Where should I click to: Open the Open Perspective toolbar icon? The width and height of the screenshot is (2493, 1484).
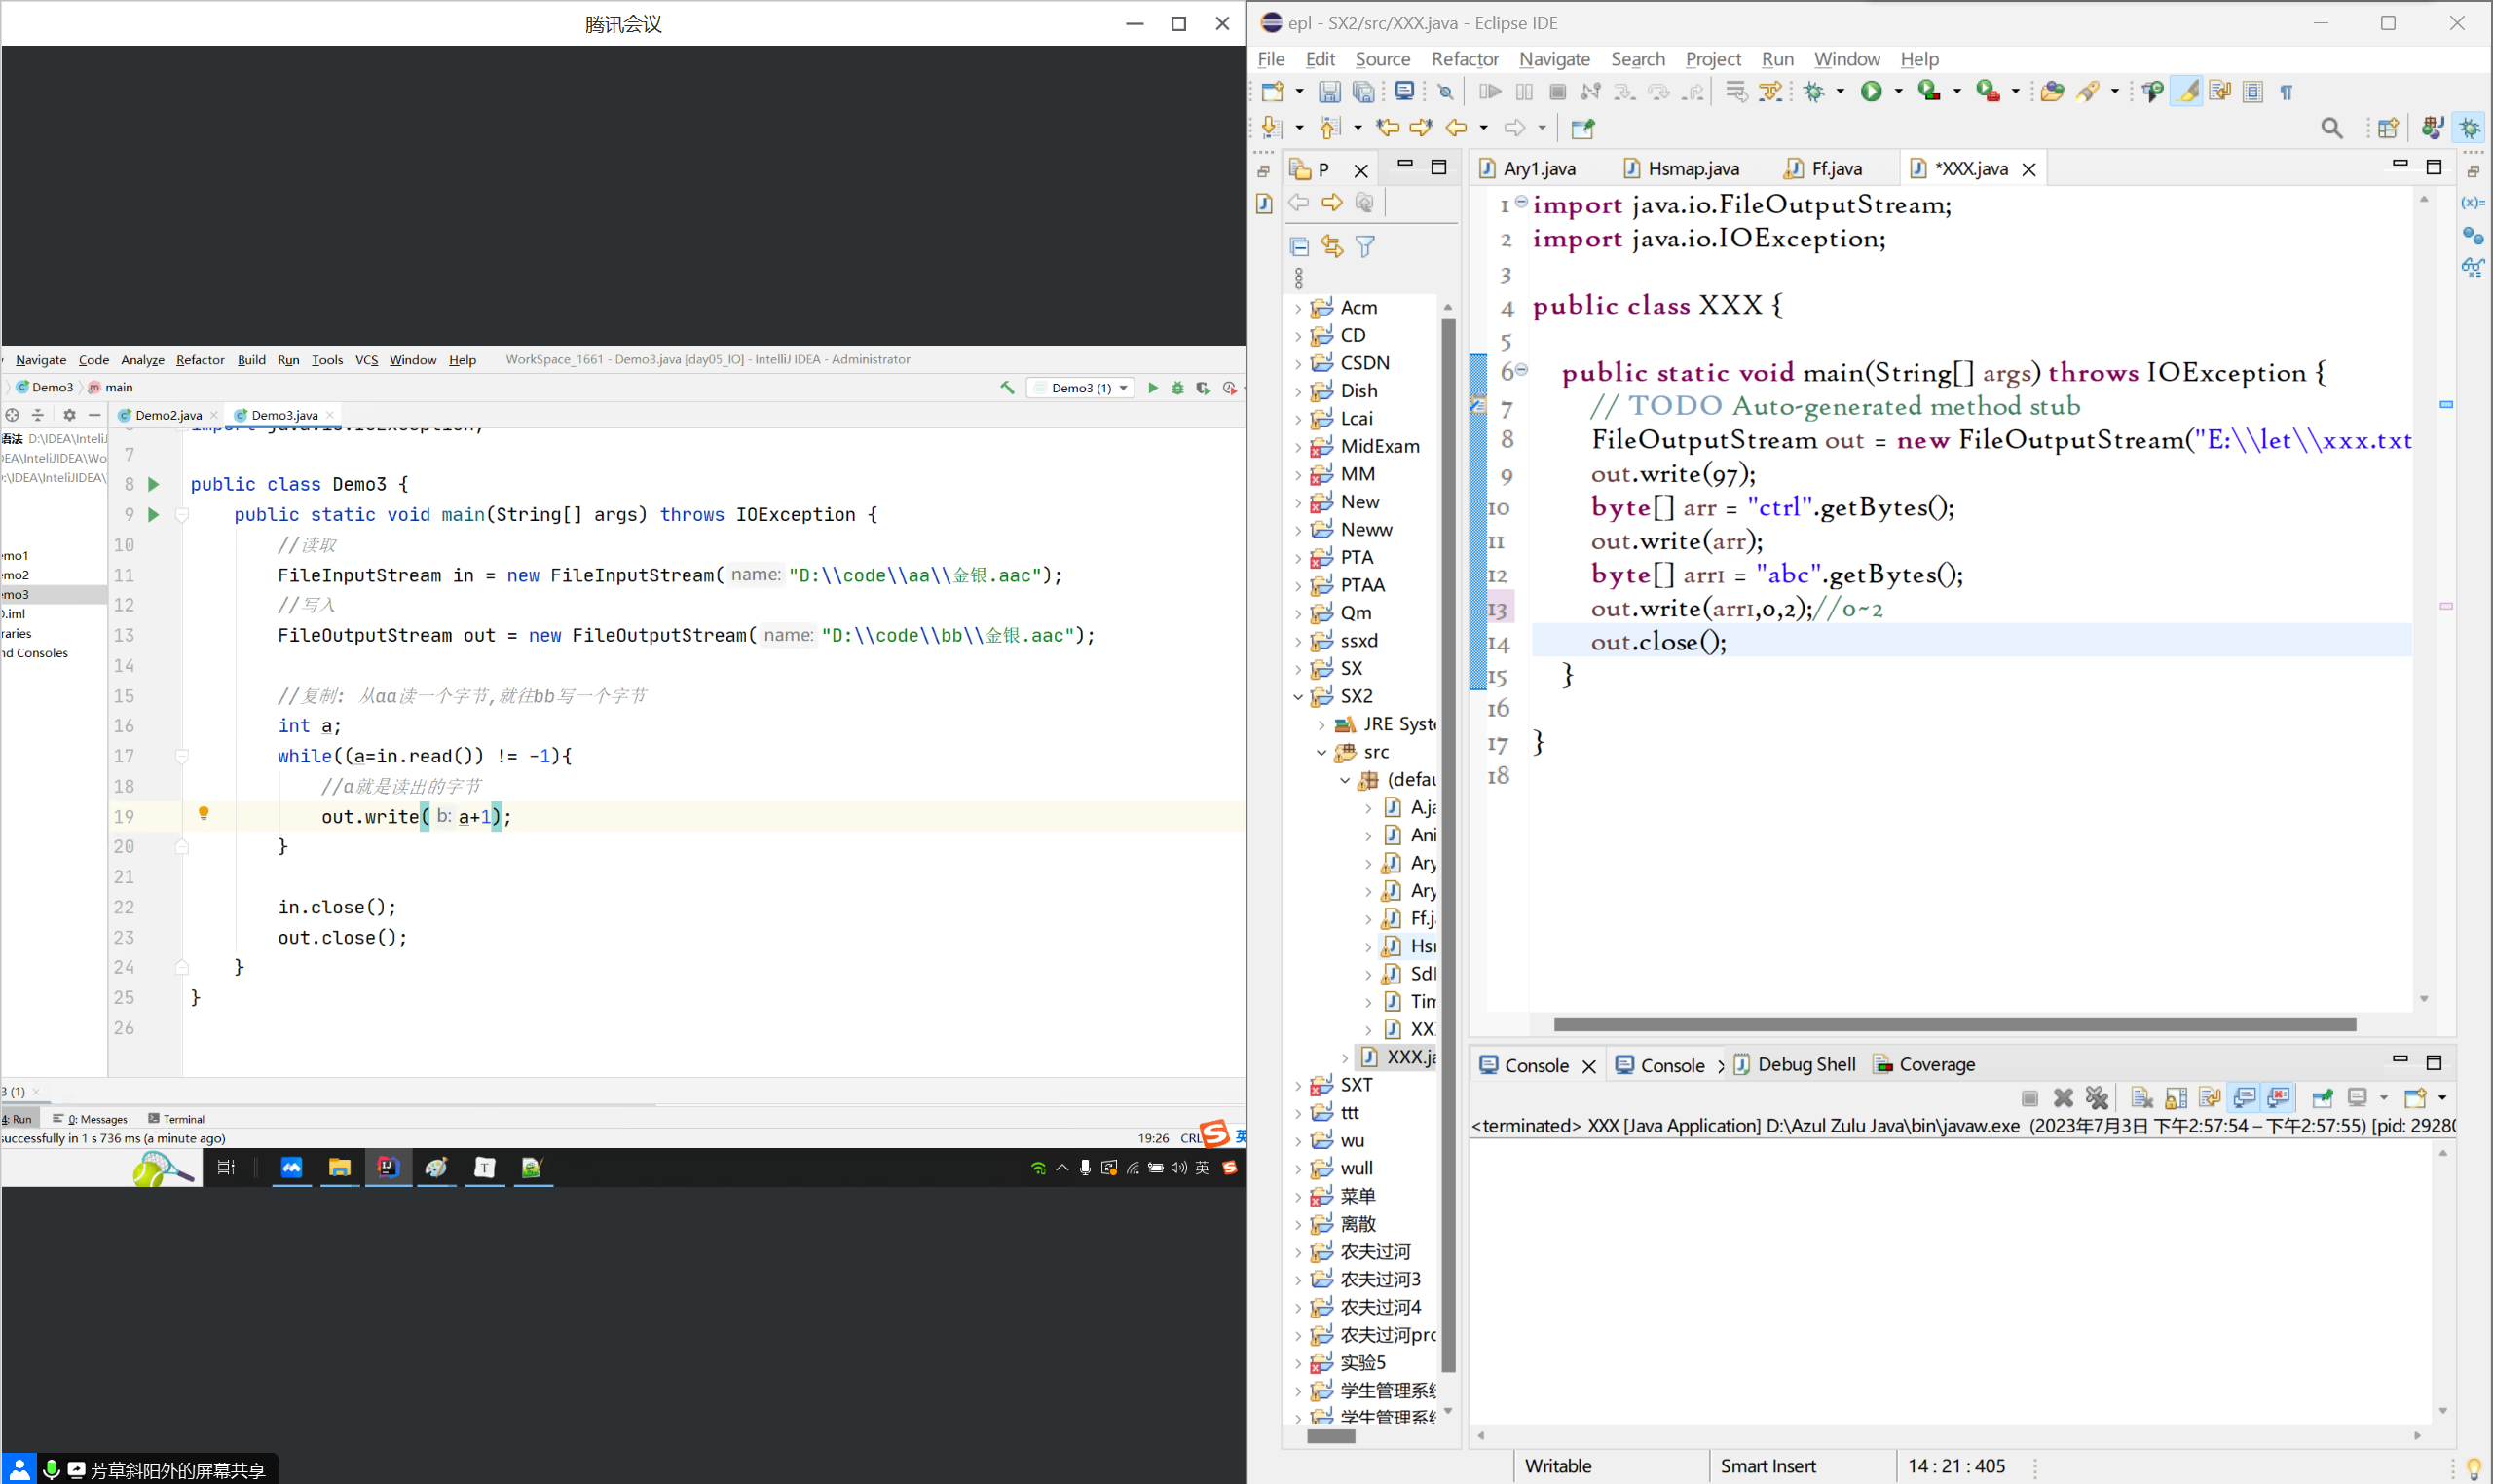point(2388,128)
